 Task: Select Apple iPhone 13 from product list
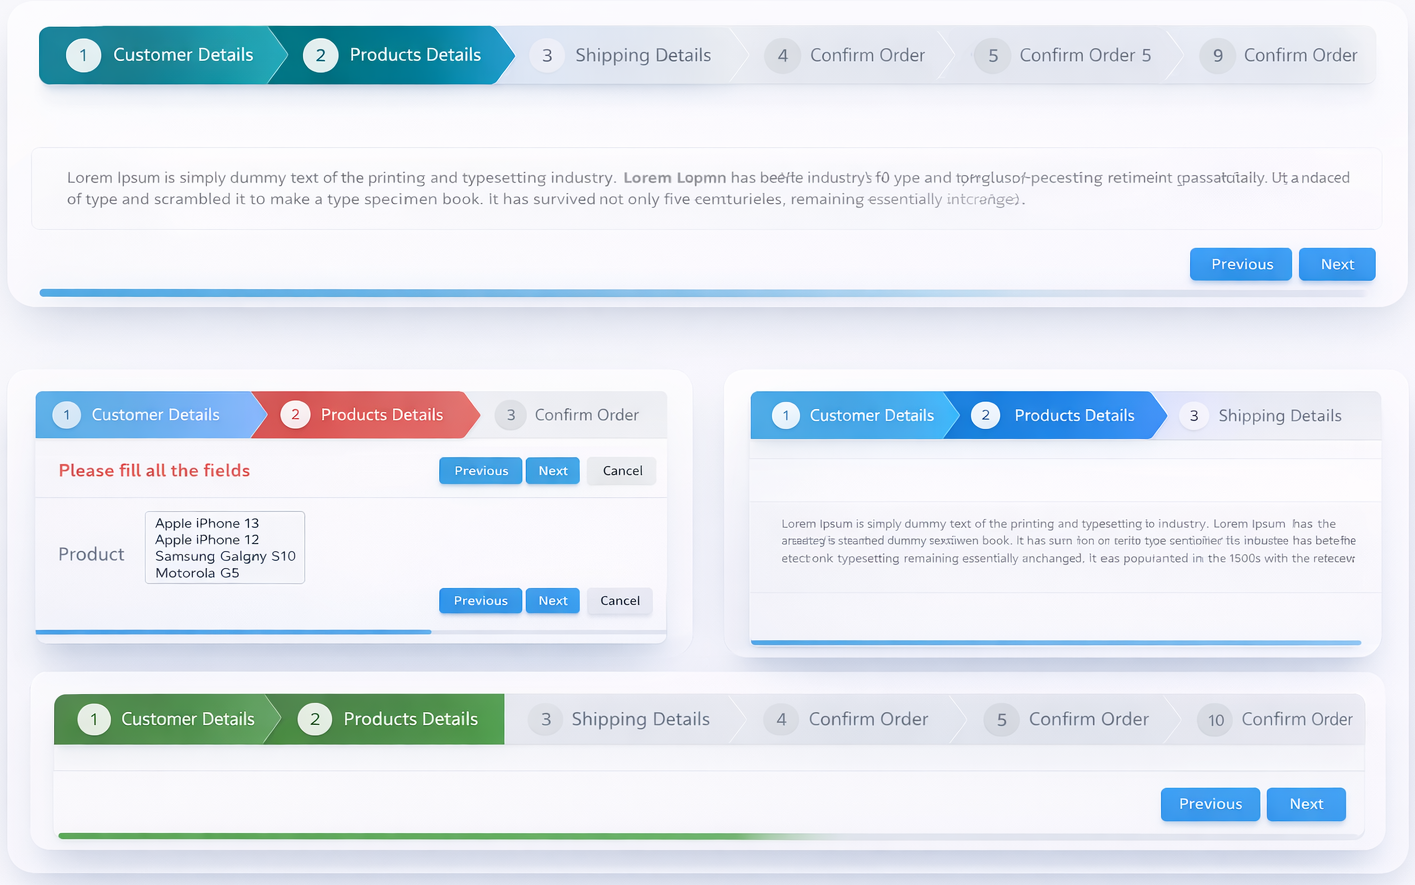207,522
